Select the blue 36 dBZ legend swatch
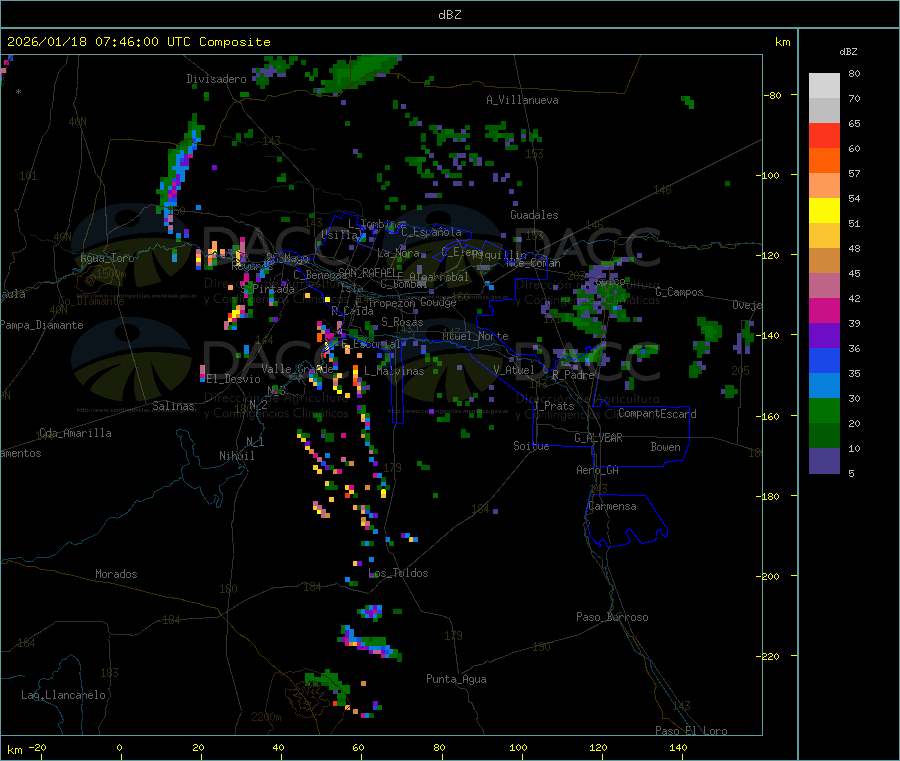Image resolution: width=900 pixels, height=761 pixels. (824, 360)
